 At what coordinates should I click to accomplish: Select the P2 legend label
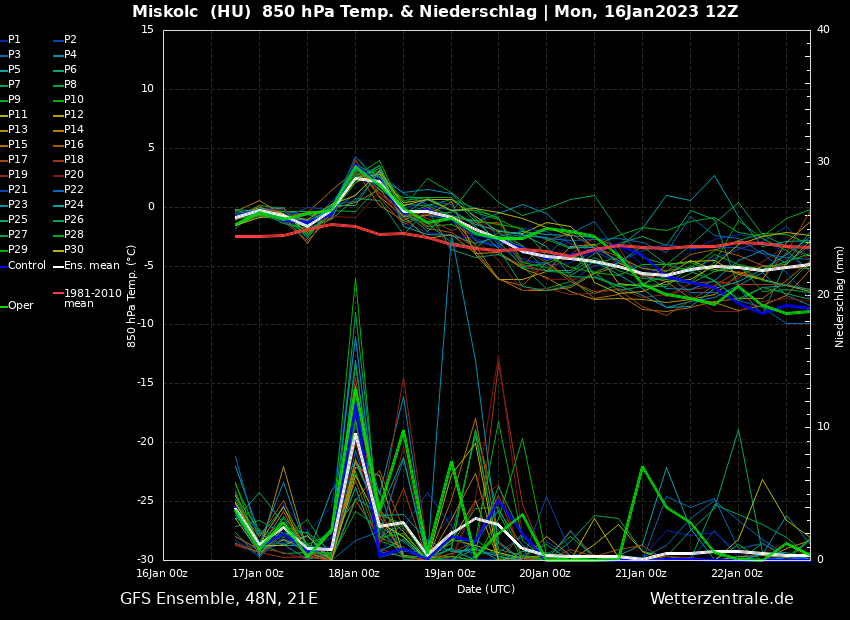pyautogui.click(x=70, y=40)
